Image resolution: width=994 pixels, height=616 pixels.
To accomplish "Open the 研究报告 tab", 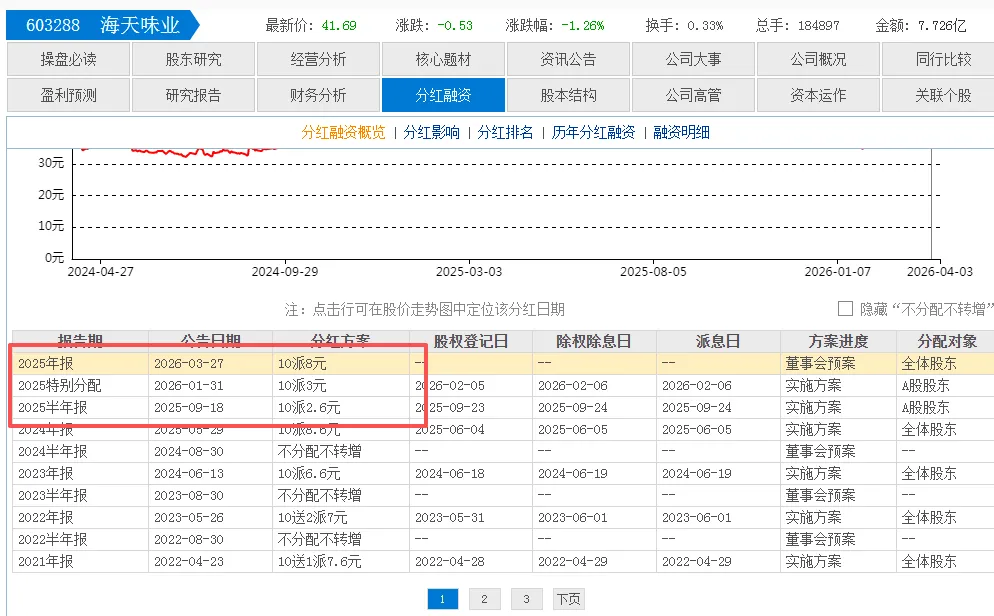I will (x=193, y=95).
